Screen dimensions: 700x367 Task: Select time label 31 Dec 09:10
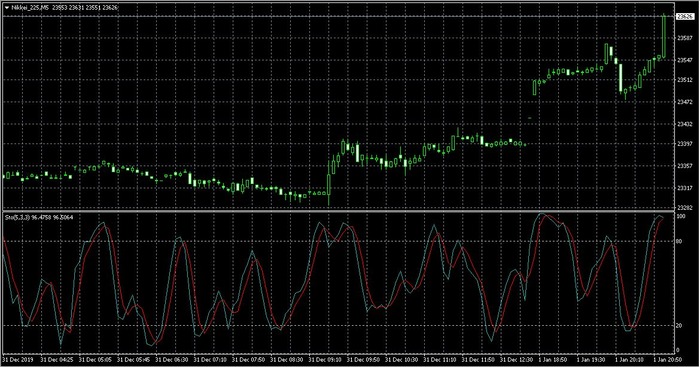pos(325,359)
